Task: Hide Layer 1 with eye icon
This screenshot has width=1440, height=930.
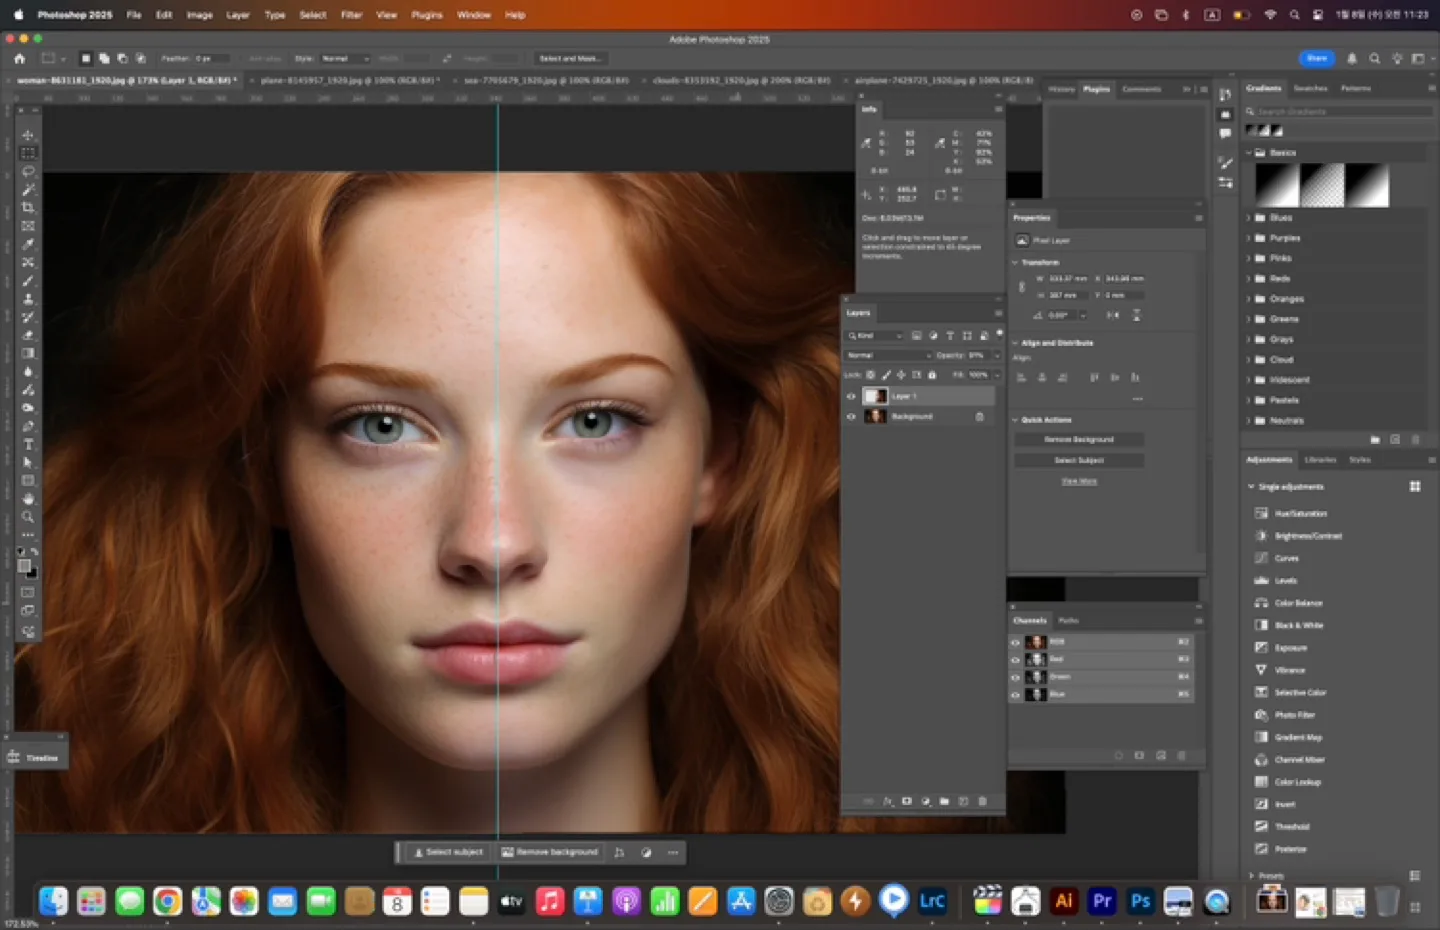Action: point(852,396)
